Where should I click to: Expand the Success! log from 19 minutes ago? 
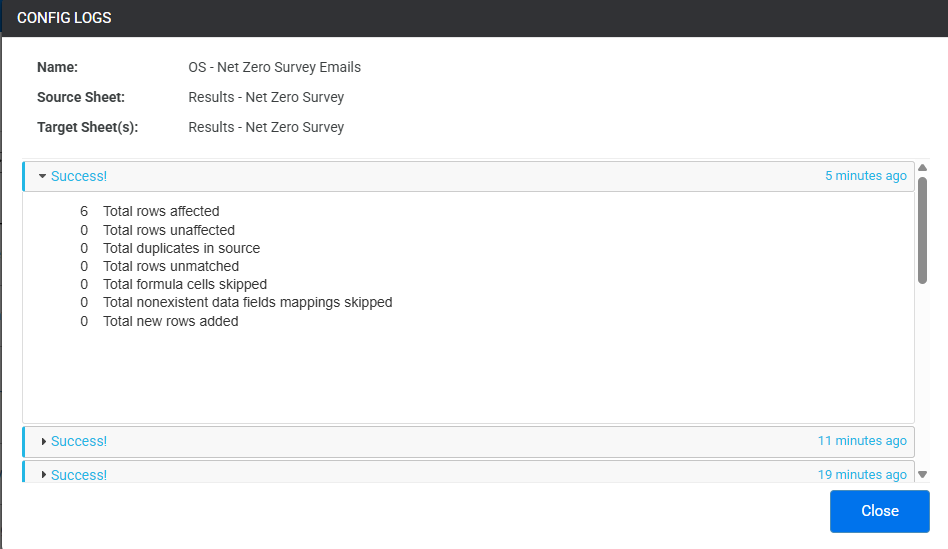(44, 475)
